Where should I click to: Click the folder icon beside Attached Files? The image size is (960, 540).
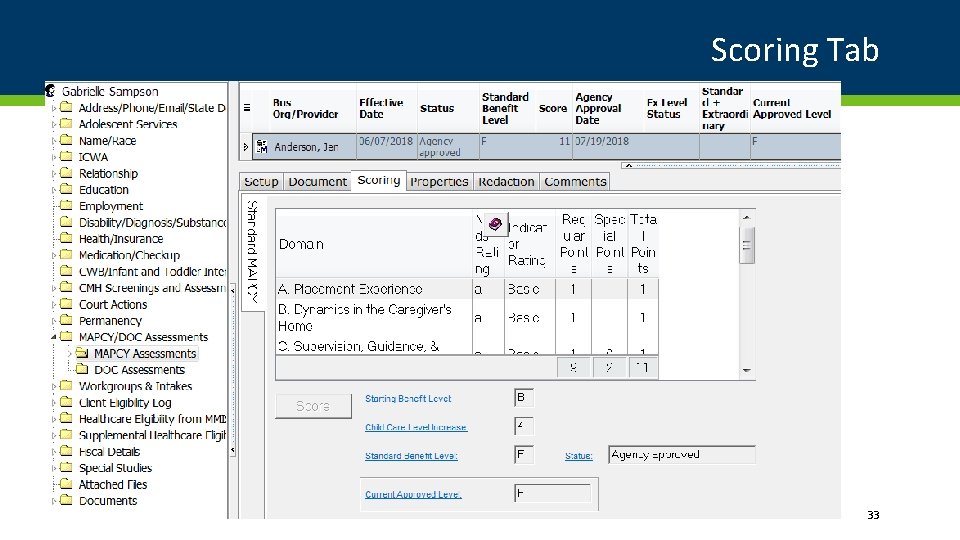click(x=66, y=484)
